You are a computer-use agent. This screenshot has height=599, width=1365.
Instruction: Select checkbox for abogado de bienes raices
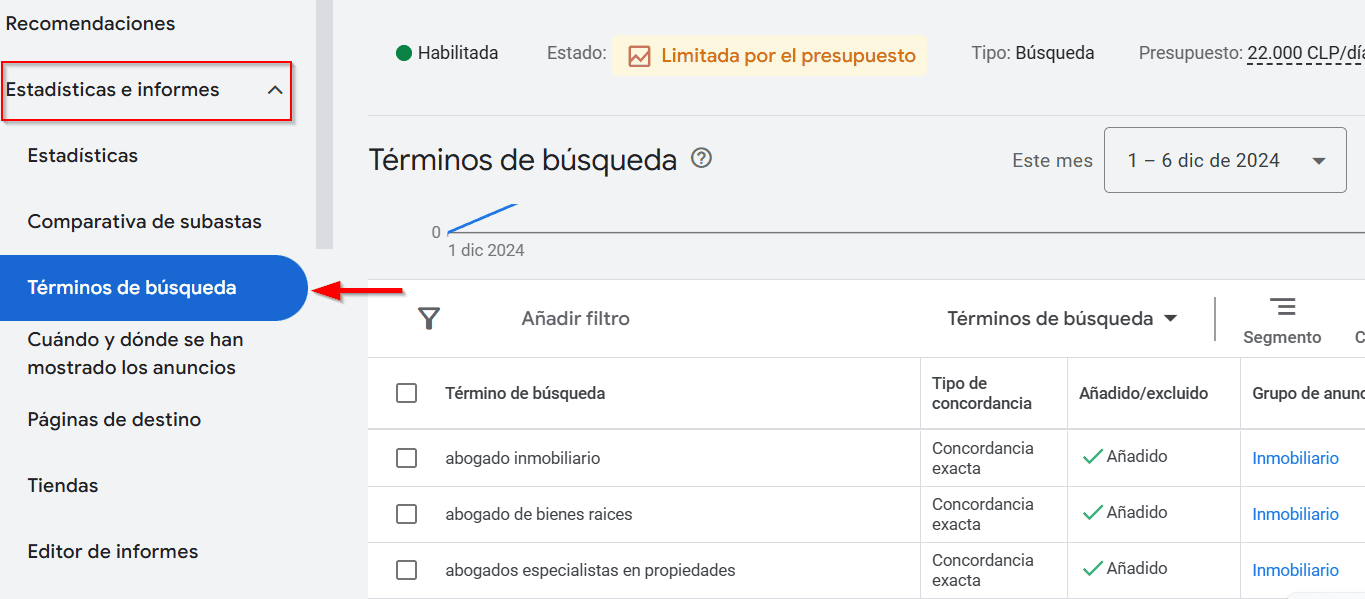click(x=406, y=514)
